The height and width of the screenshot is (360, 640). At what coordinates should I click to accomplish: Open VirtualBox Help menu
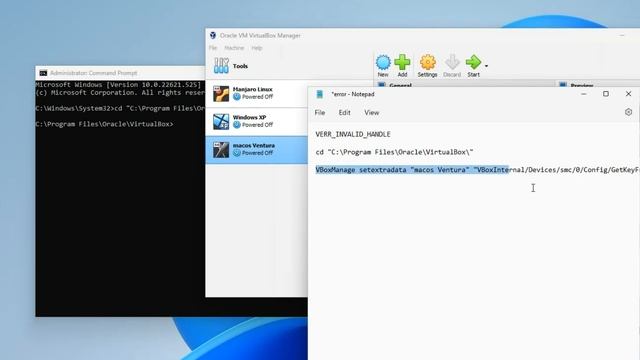tap(257, 48)
